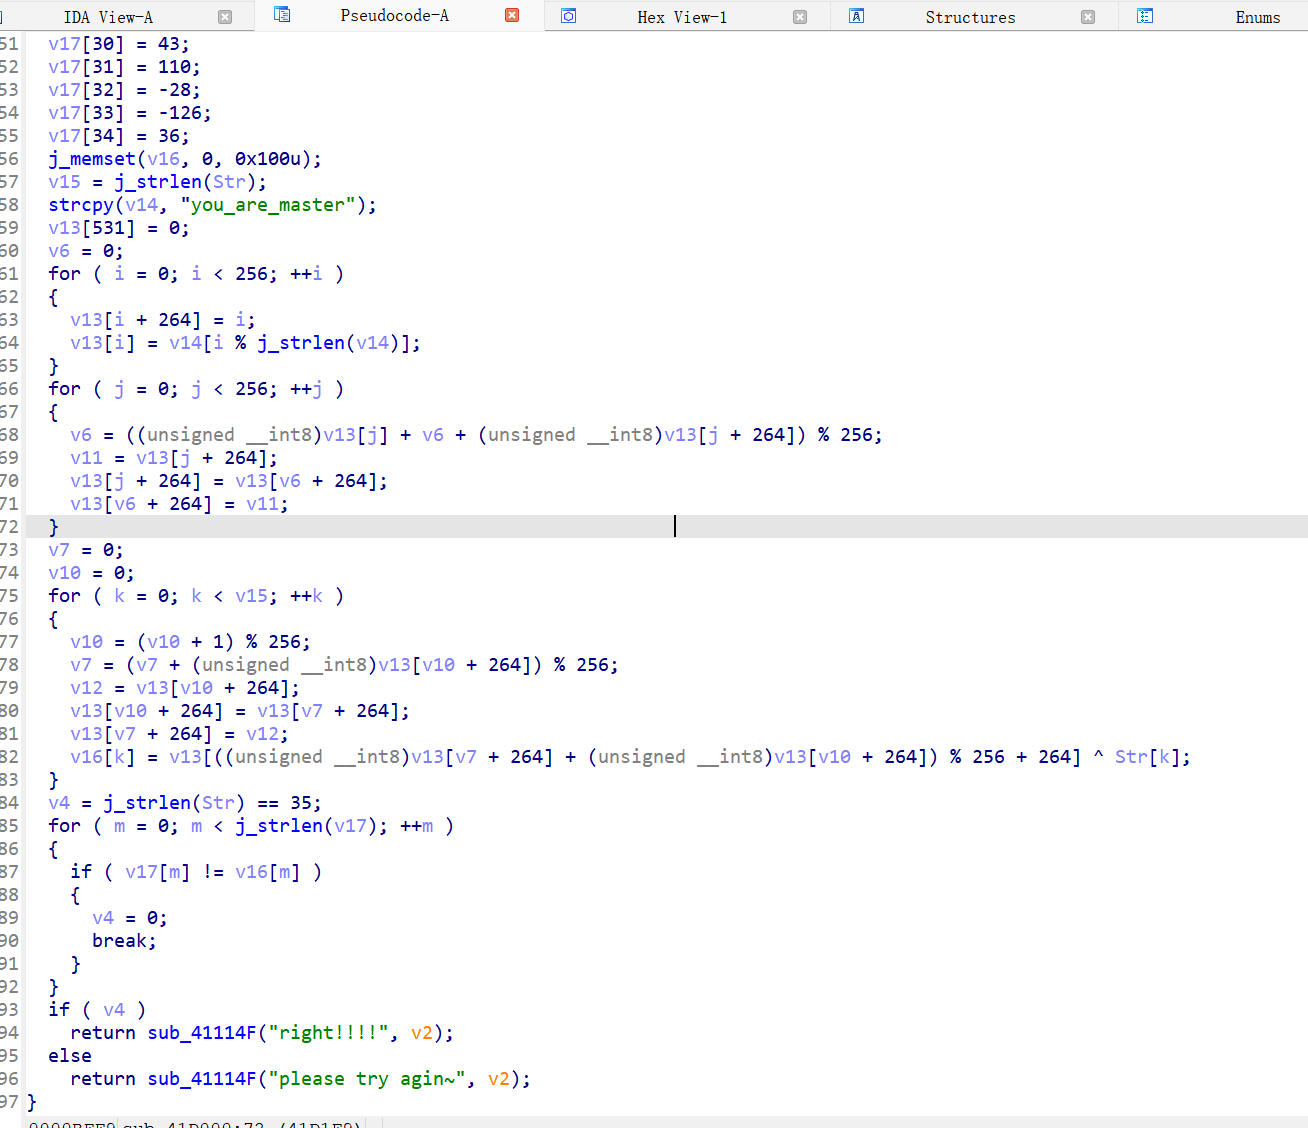The width and height of the screenshot is (1308, 1128).
Task: Click the for loop header using i
Action: 196,274
